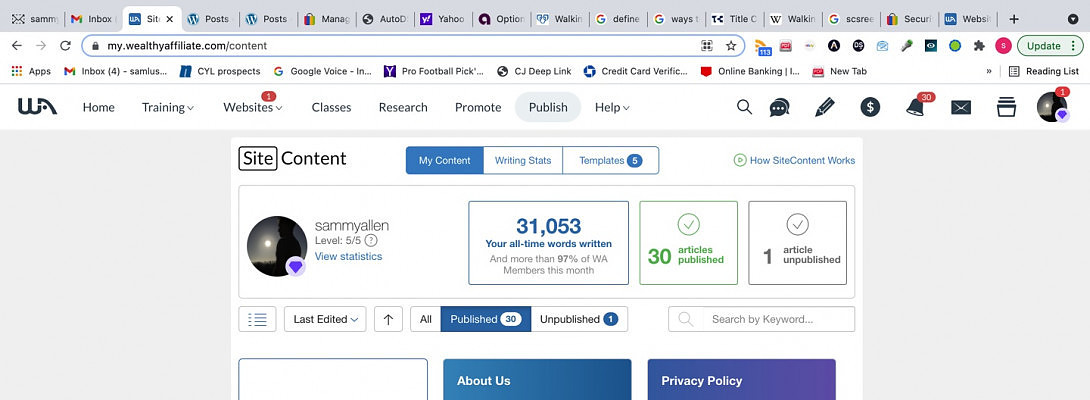Screen dimensions: 1090x400
Task: Expand the Training menu
Action: tap(168, 108)
